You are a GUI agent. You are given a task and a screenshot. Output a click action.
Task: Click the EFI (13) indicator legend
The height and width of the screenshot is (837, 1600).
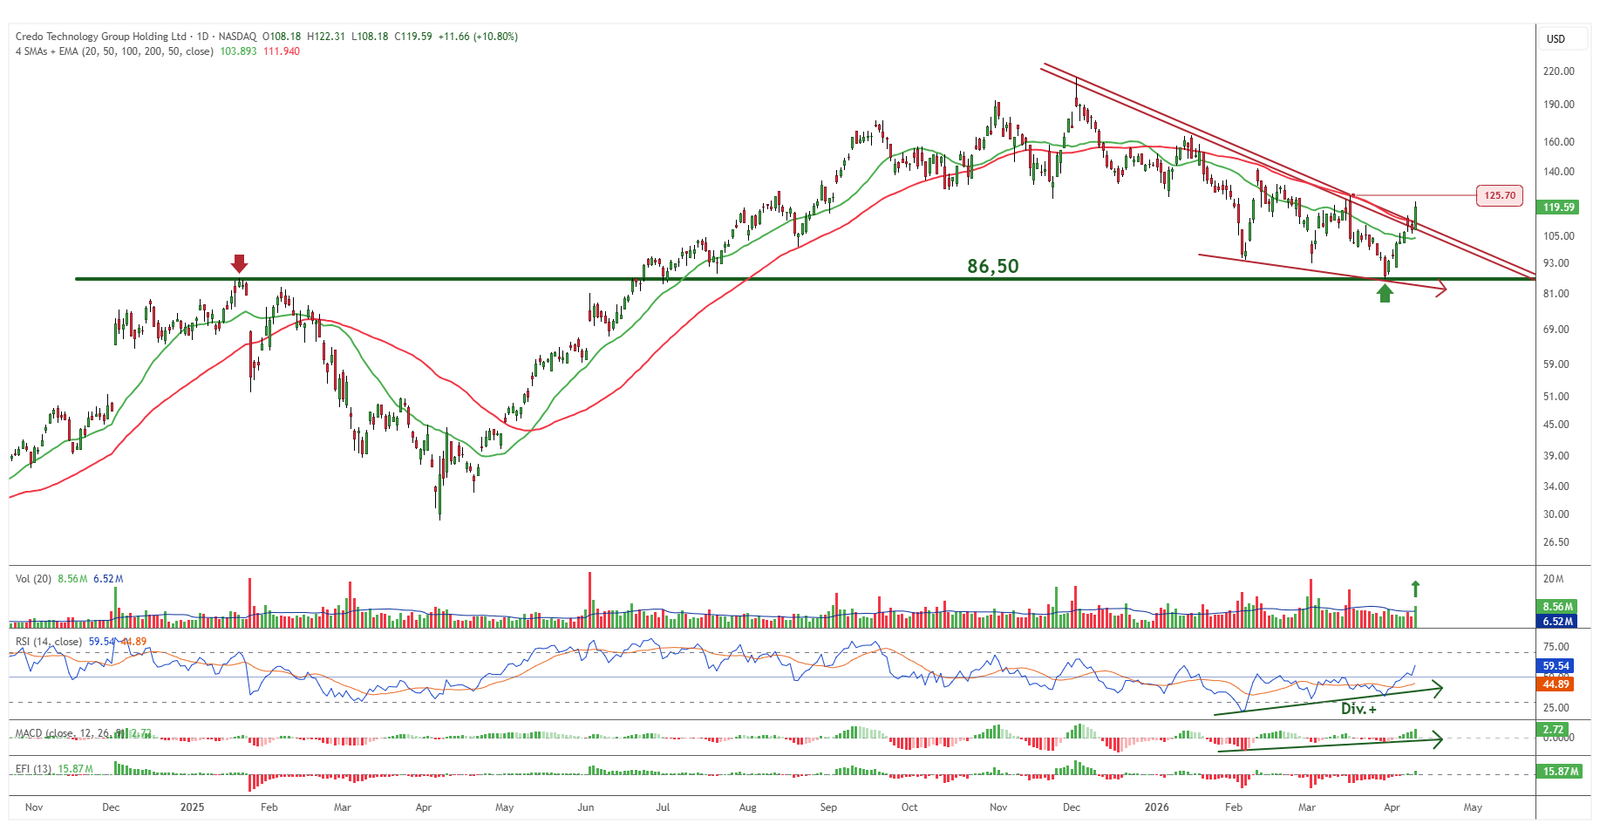(x=34, y=769)
